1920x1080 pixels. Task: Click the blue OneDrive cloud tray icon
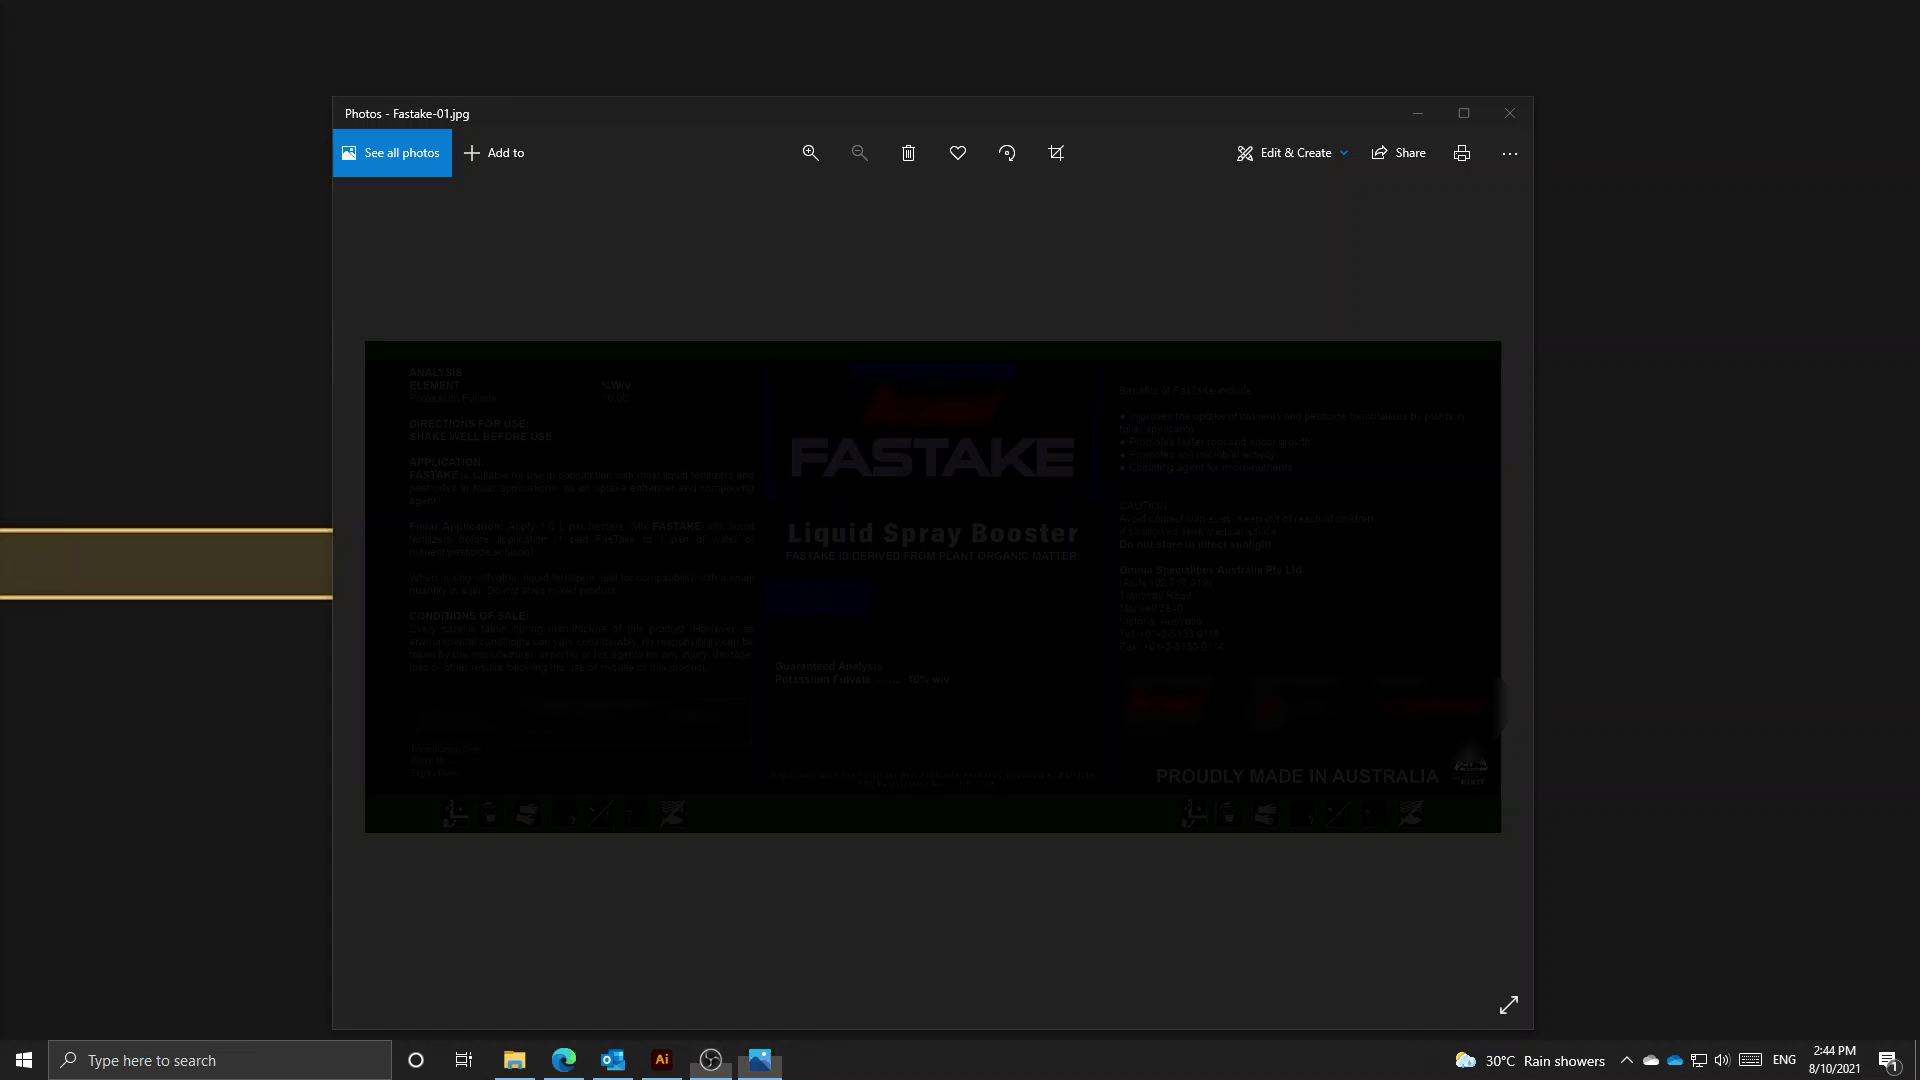[x=1674, y=1060]
